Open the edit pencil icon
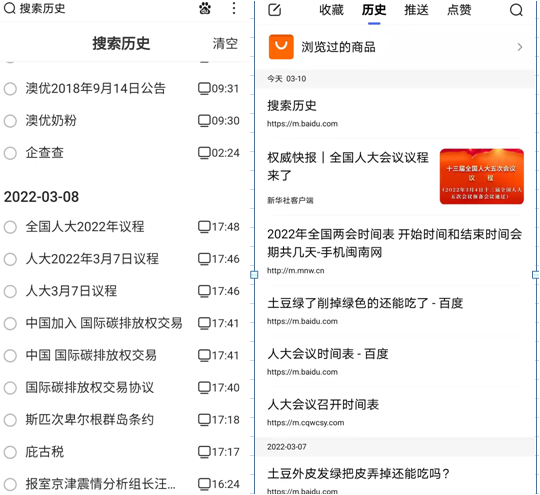 point(274,10)
